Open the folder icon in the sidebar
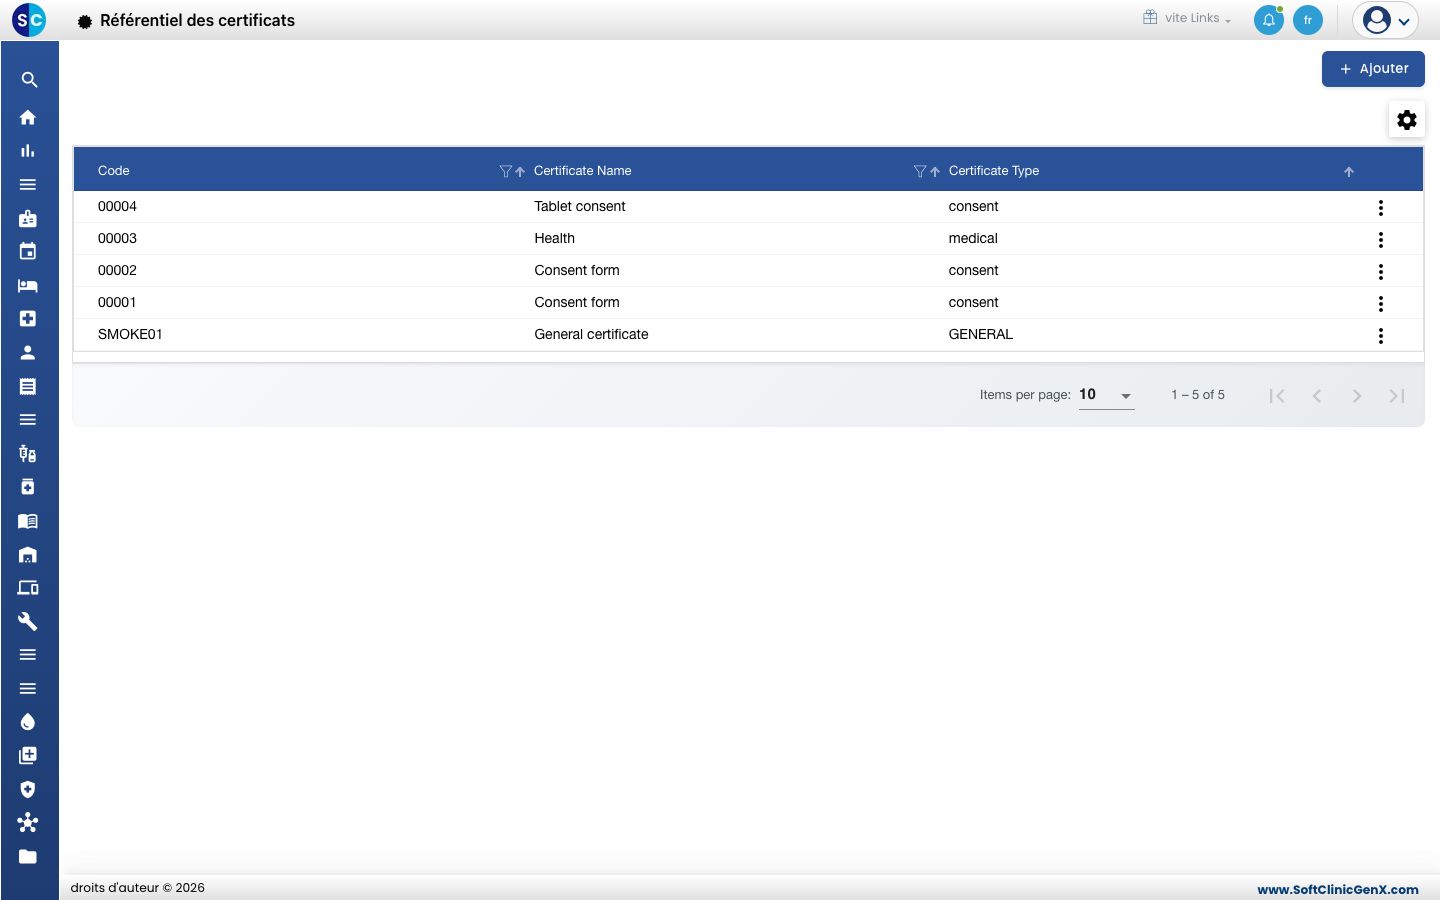 click(28, 856)
